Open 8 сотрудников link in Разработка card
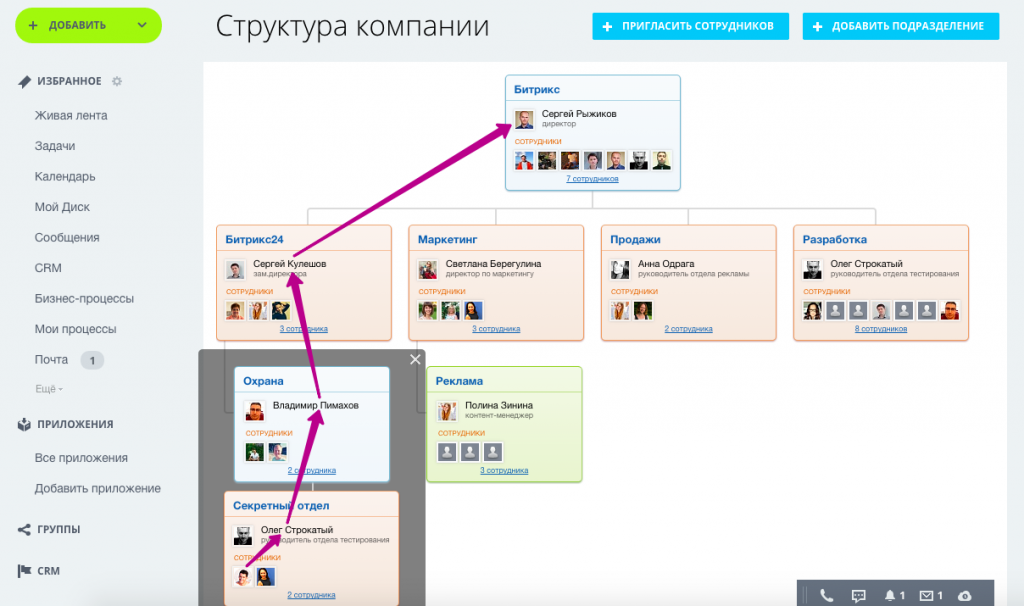 point(881,329)
